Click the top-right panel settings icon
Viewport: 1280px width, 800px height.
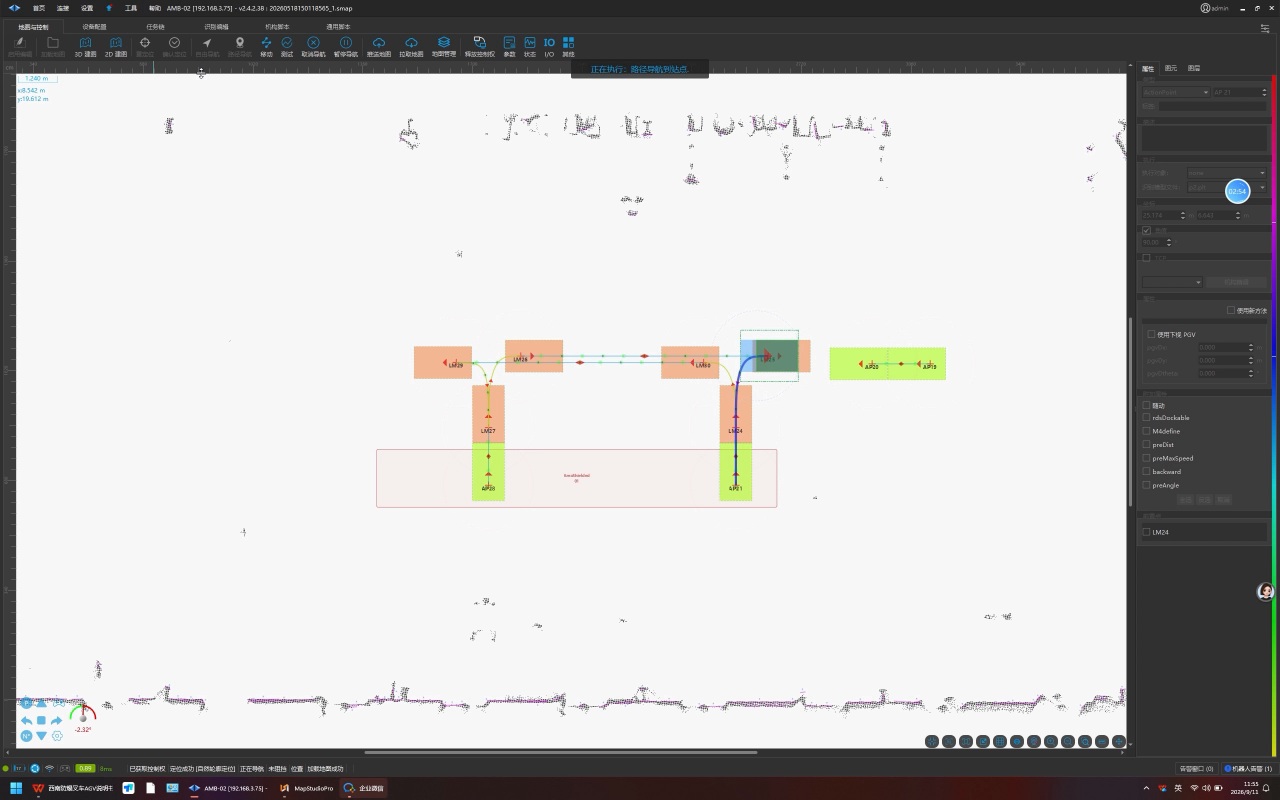click(x=1265, y=29)
